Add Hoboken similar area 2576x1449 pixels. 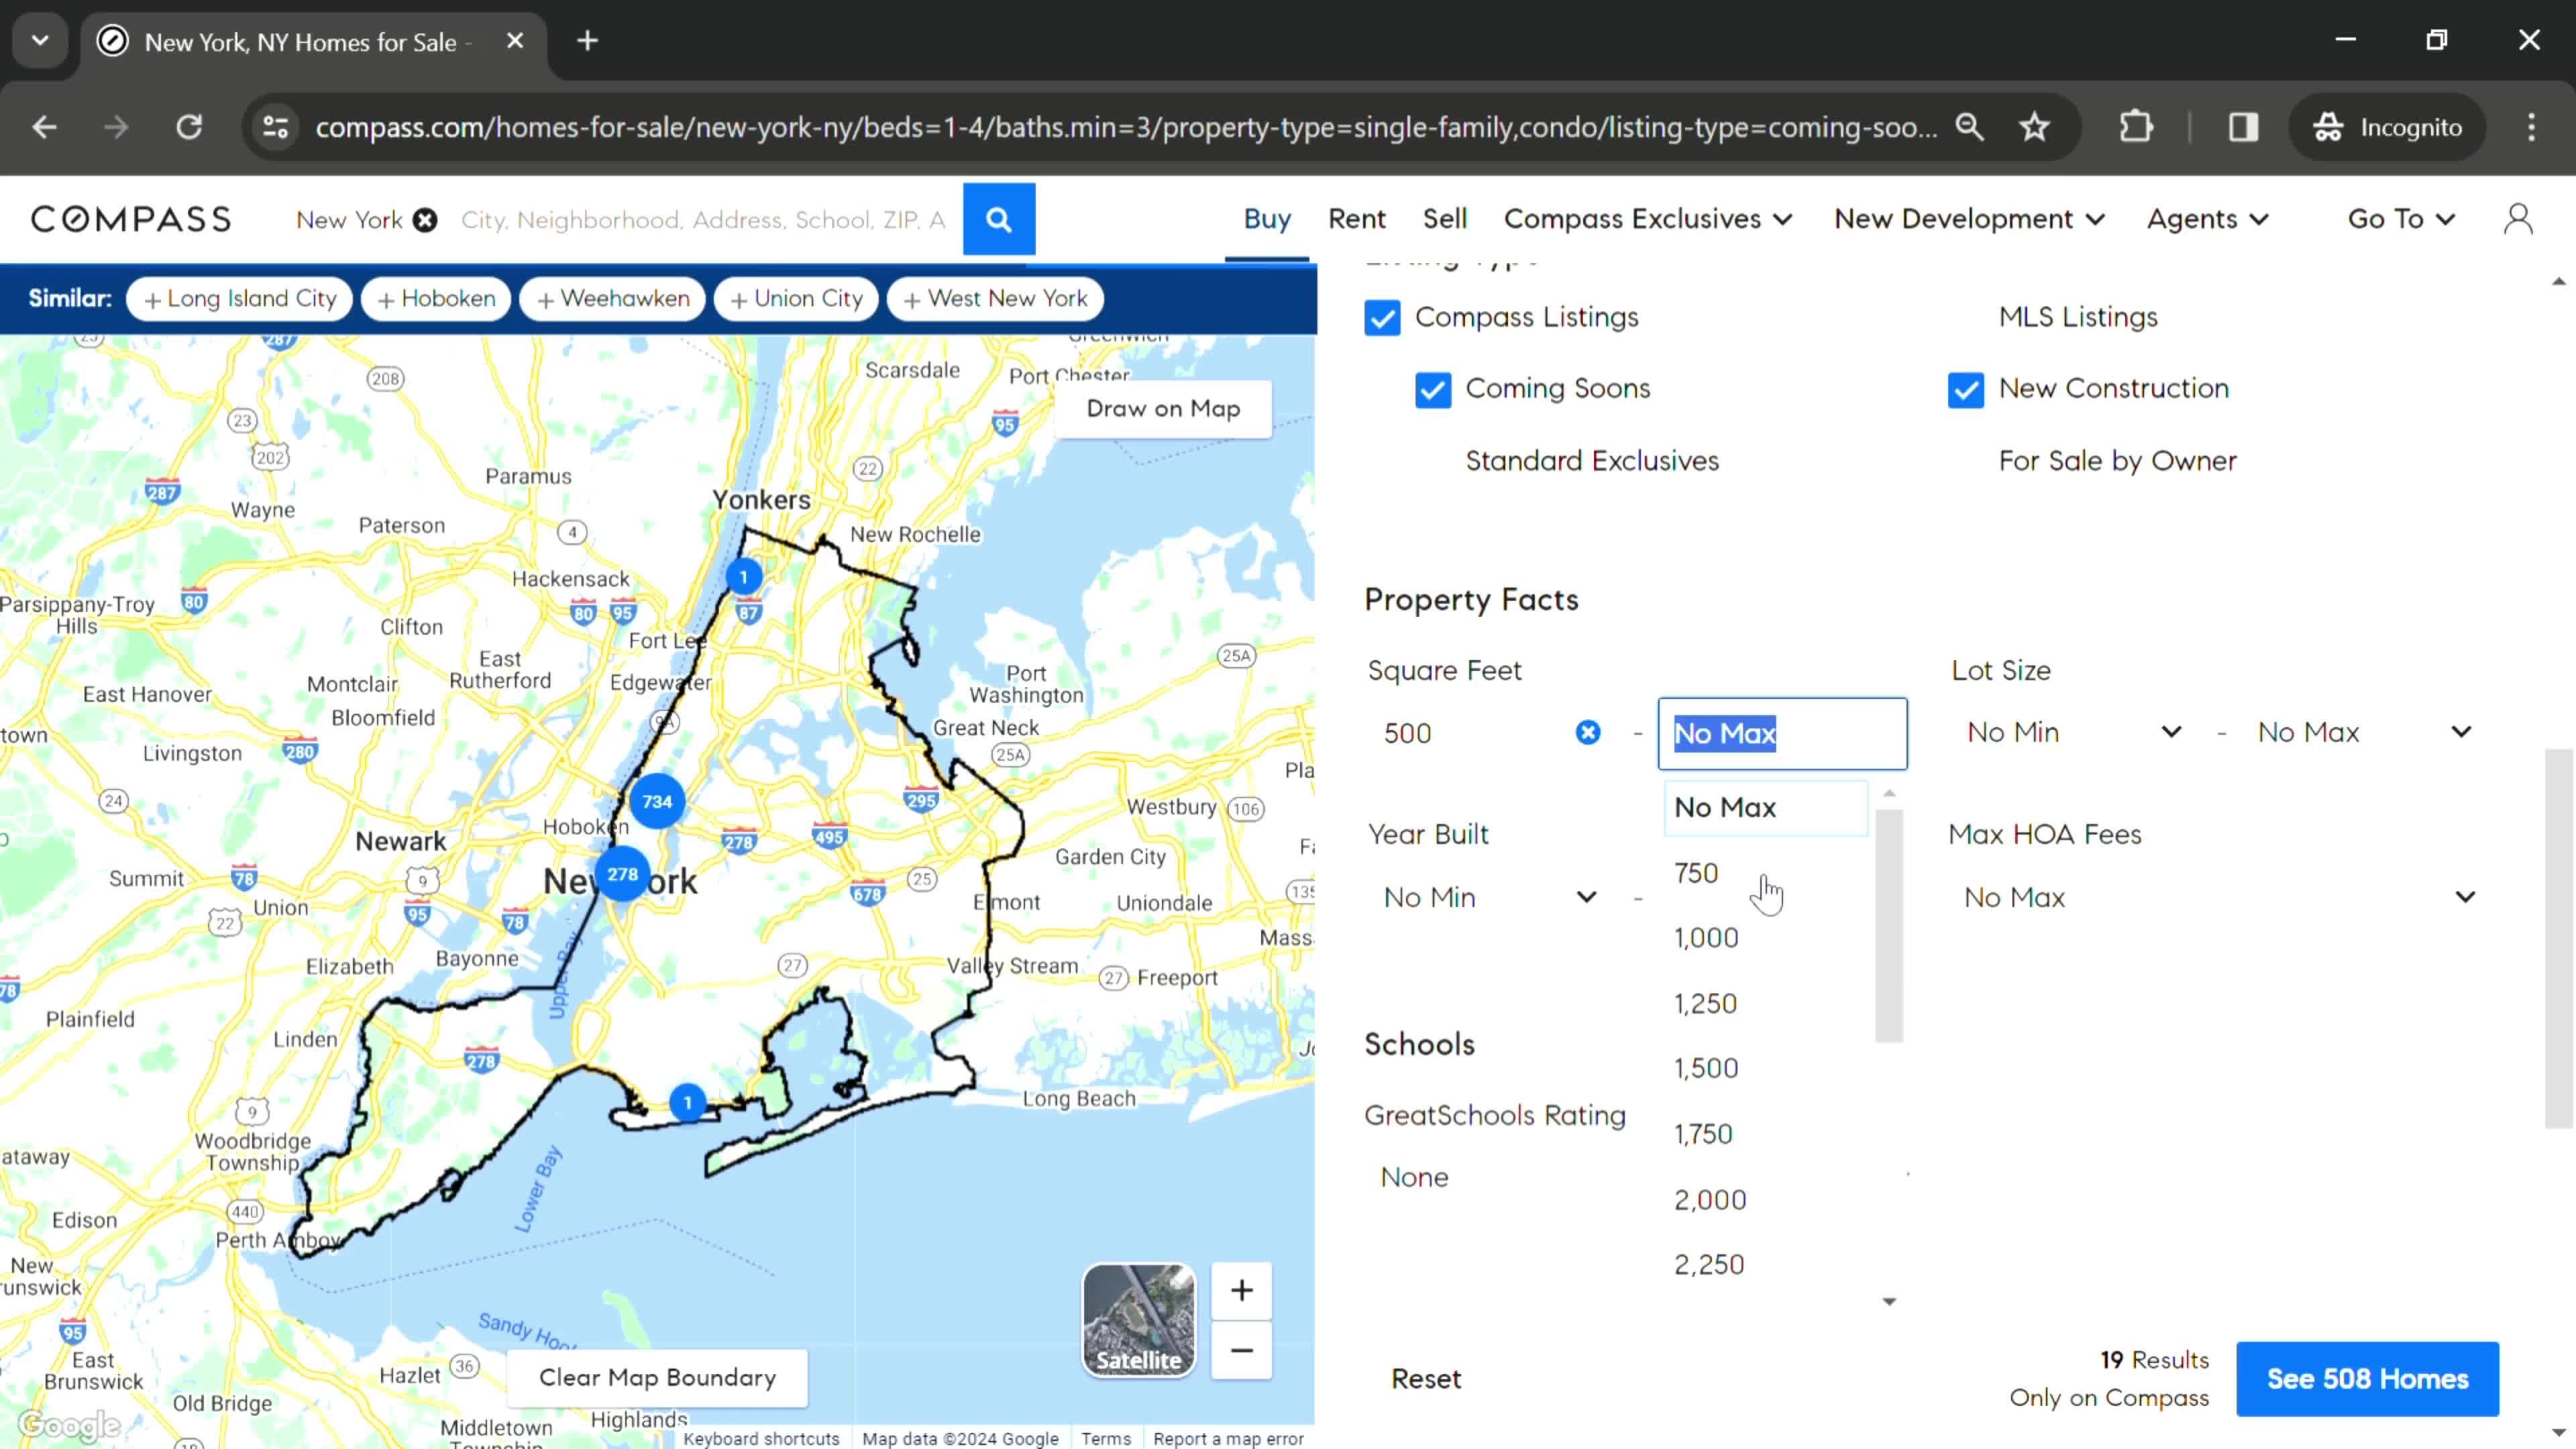point(435,299)
